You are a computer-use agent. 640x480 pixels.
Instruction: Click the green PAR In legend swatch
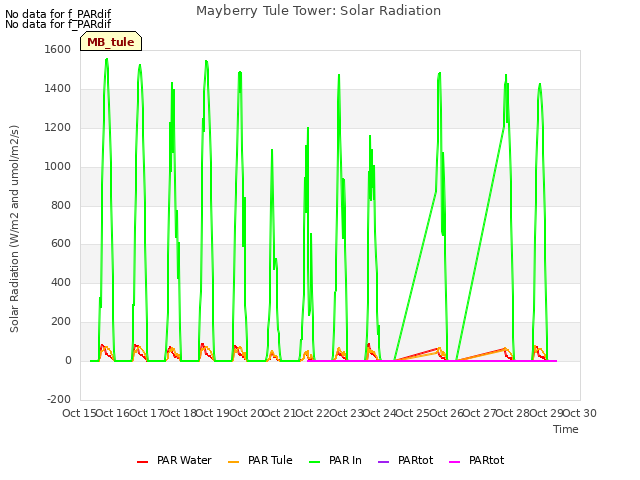[x=315, y=462]
